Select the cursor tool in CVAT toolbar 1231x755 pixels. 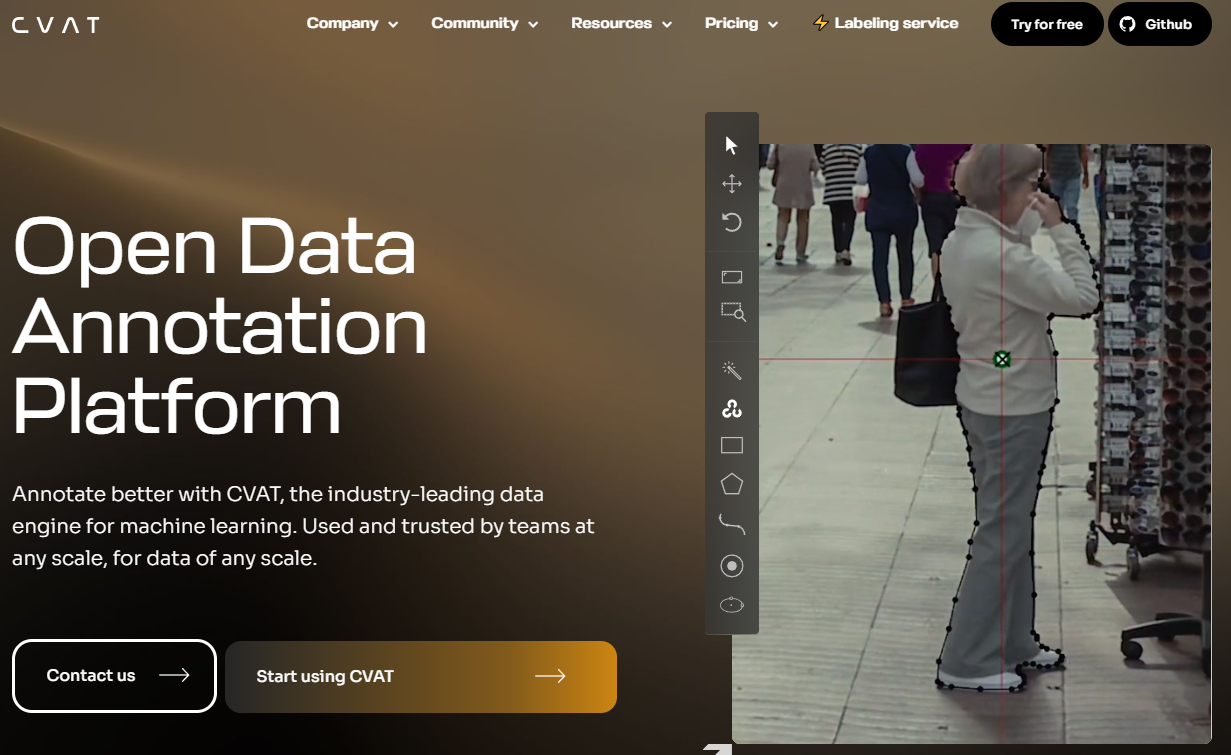click(x=731, y=146)
